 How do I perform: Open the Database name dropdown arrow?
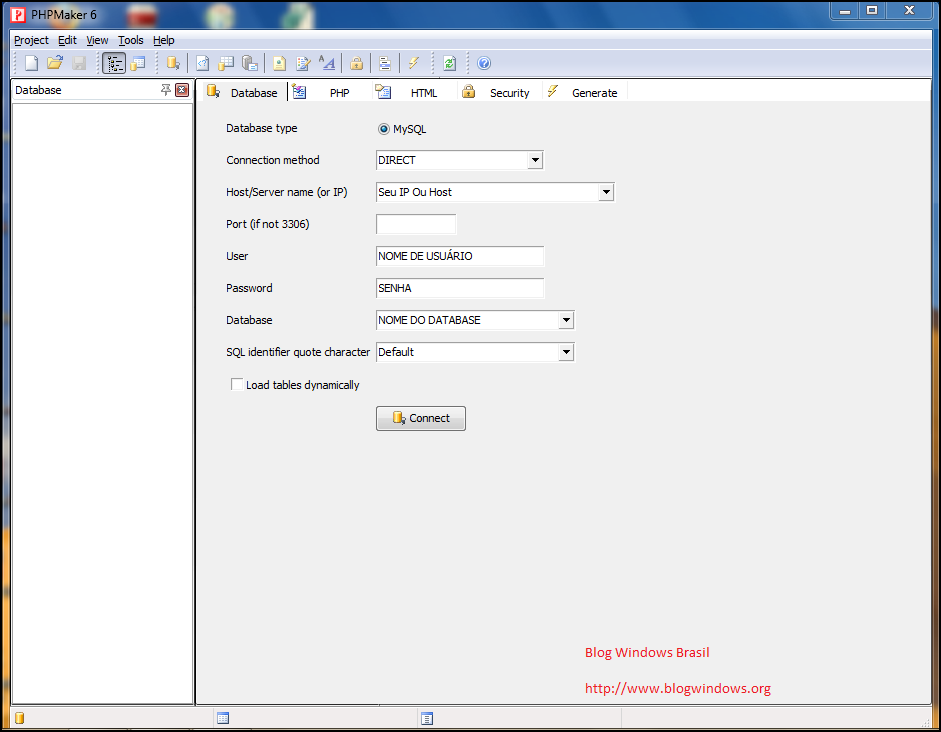[566, 320]
